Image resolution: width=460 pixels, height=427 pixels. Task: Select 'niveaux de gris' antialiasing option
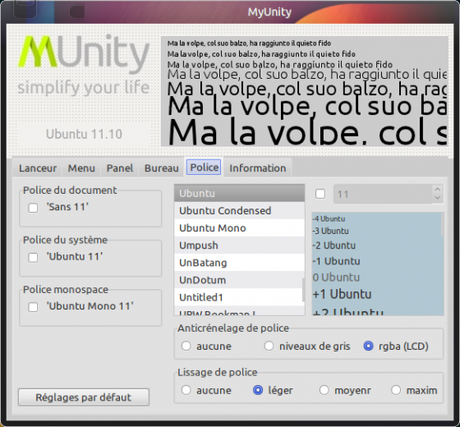[269, 346]
